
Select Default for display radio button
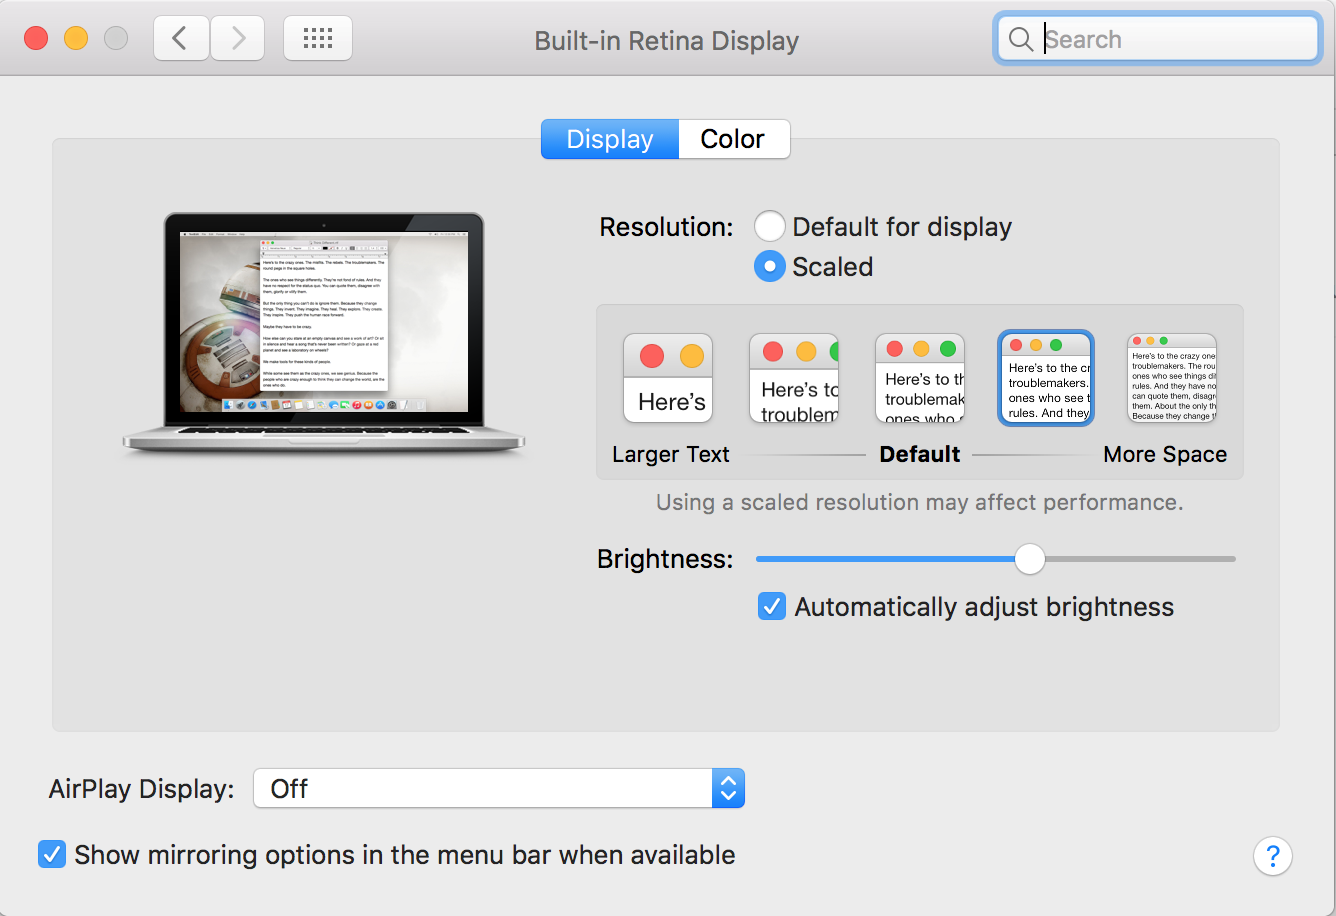(x=769, y=227)
